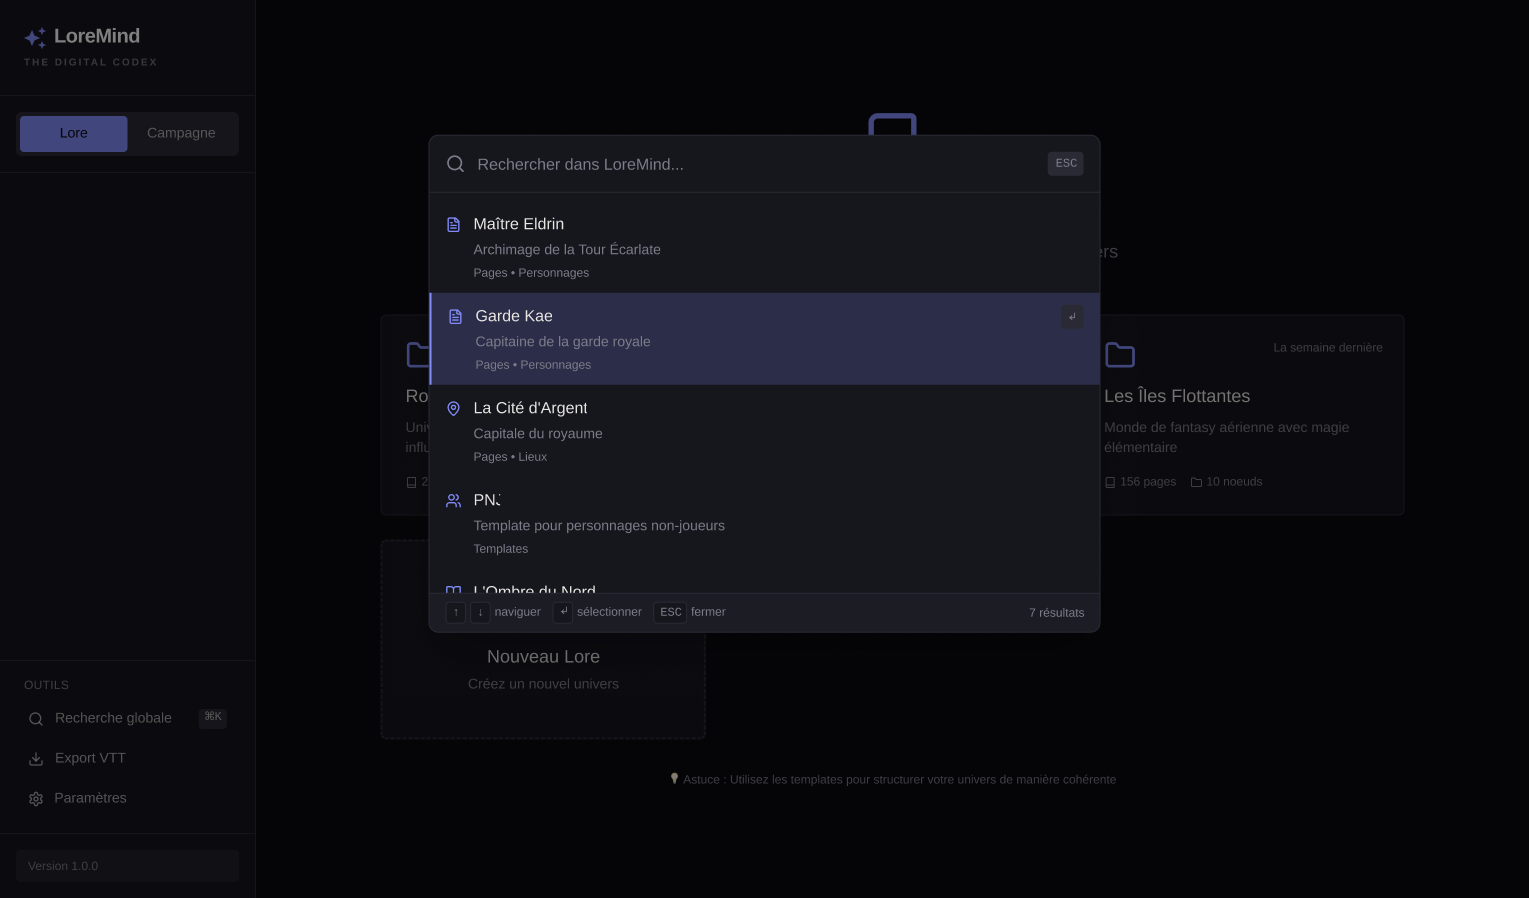
Task: Close search with the ESC badge
Action: (x=1066, y=164)
